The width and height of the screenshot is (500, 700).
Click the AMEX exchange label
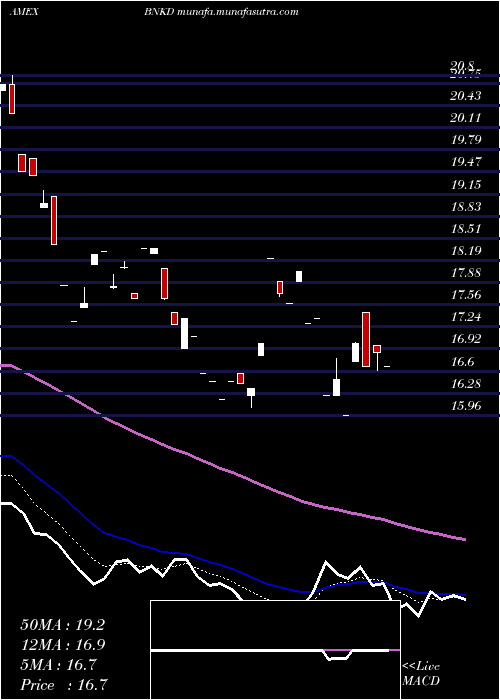[24, 12]
